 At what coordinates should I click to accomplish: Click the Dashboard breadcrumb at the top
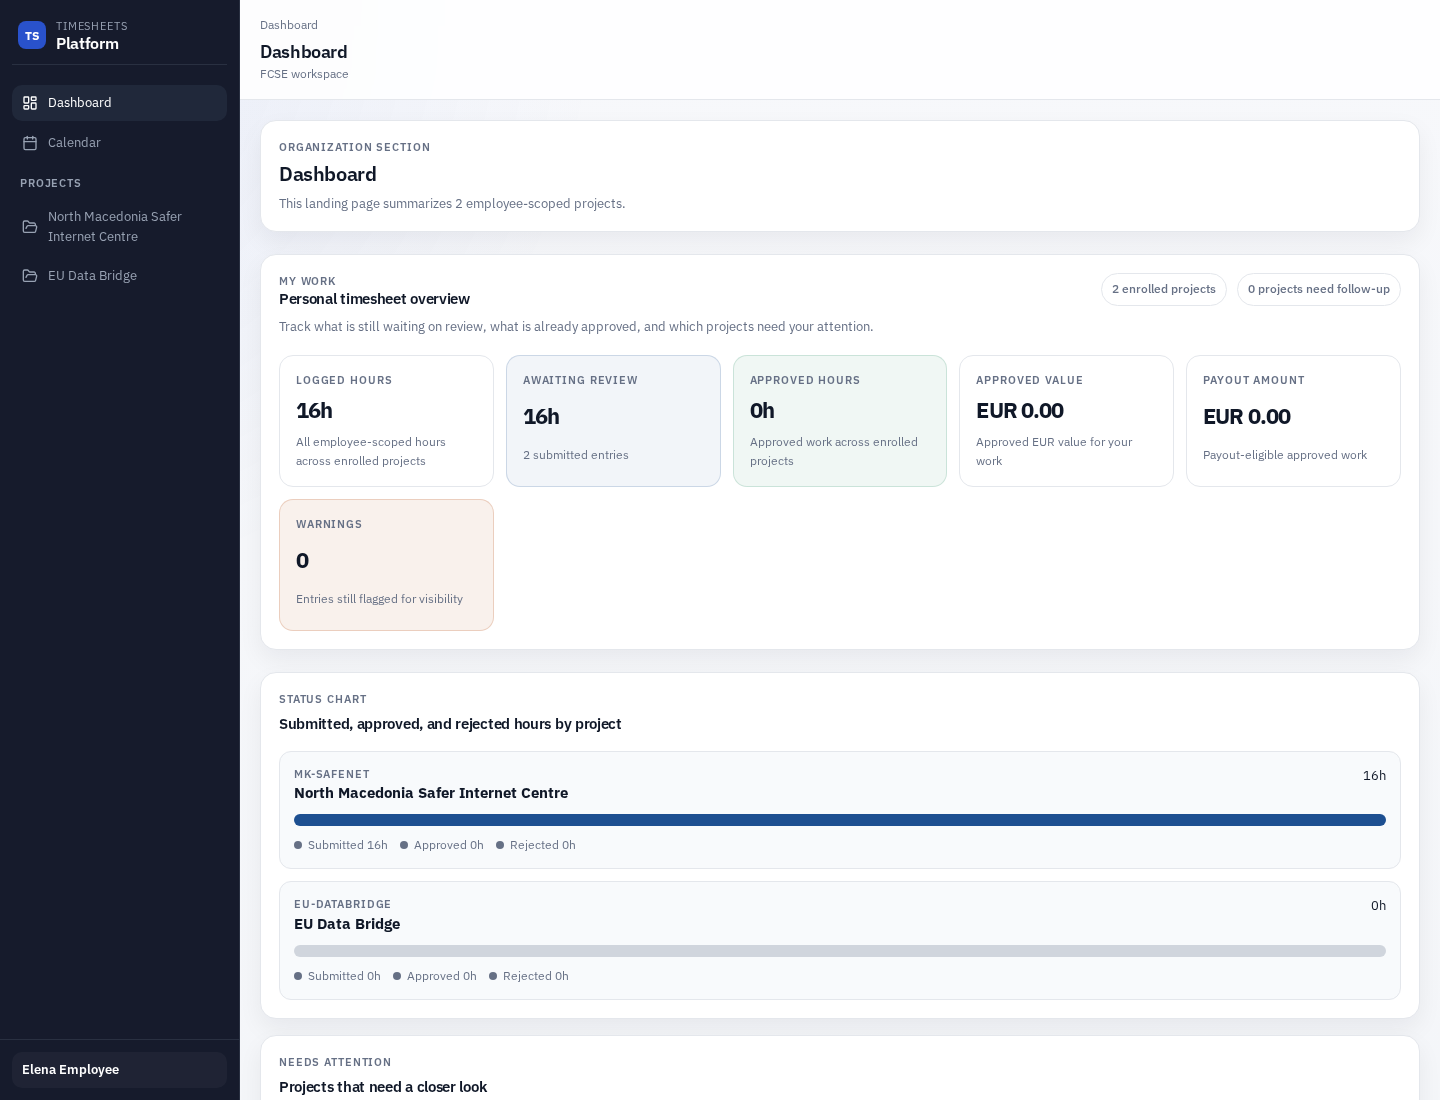tap(289, 25)
